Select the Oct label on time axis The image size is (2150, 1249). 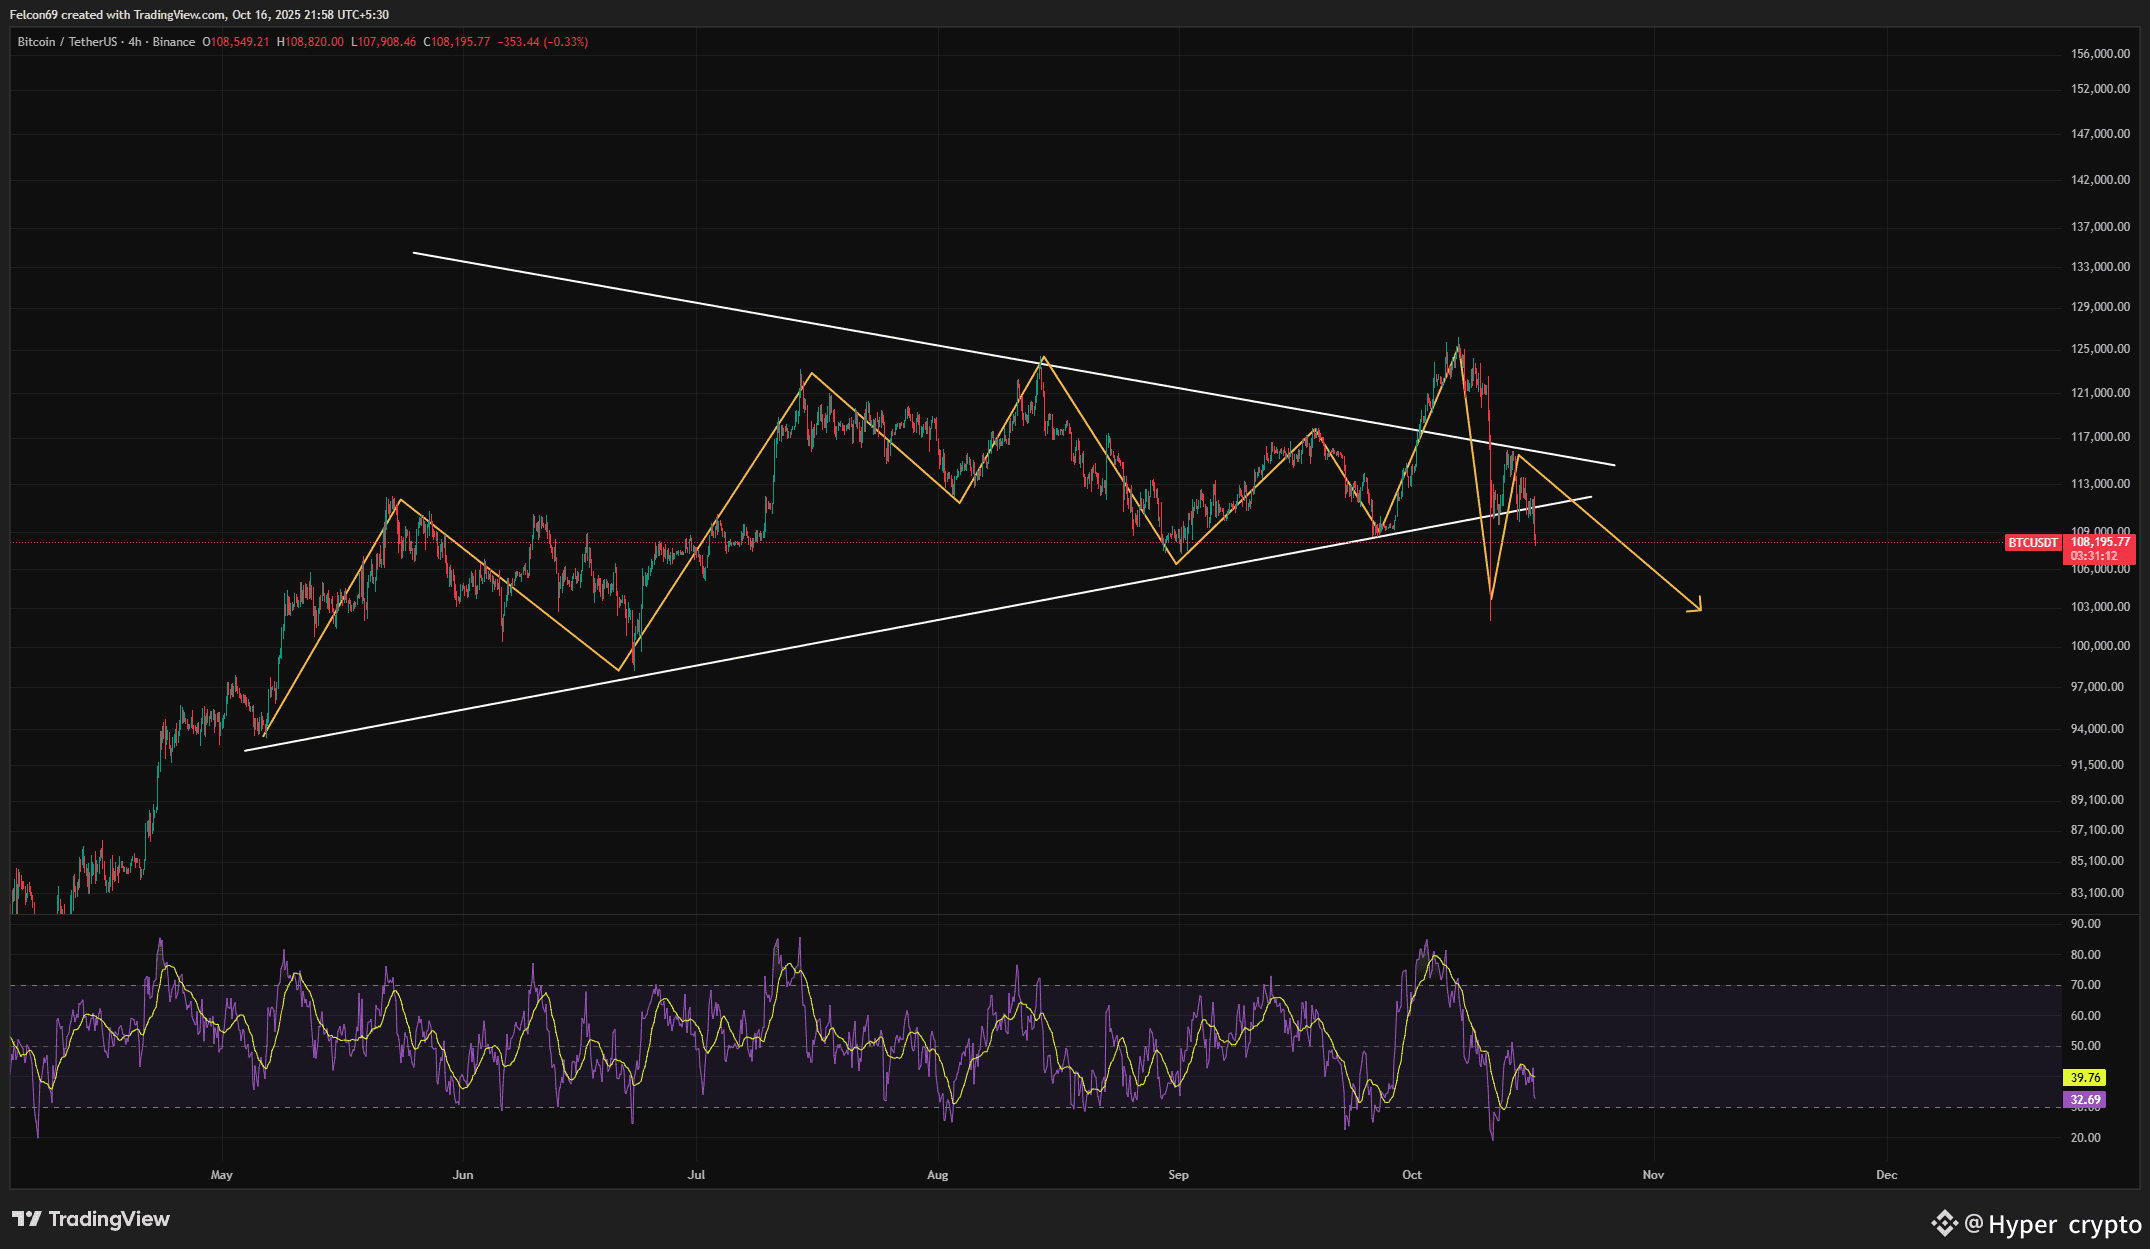click(x=1411, y=1175)
